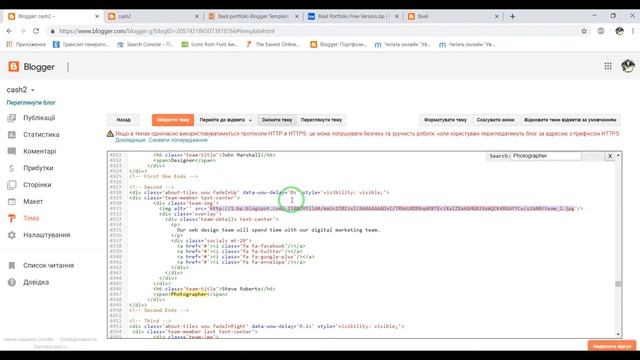Click the Blogger logo icon
The image size is (640, 360).
13,67
